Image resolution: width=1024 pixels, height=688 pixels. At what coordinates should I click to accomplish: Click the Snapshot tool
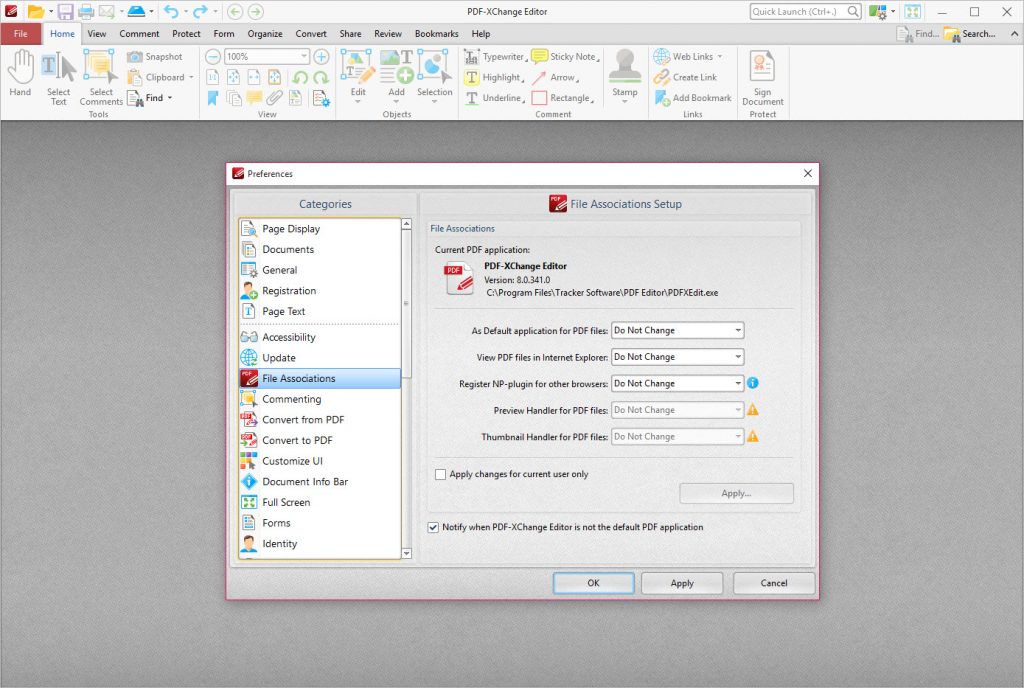click(155, 57)
